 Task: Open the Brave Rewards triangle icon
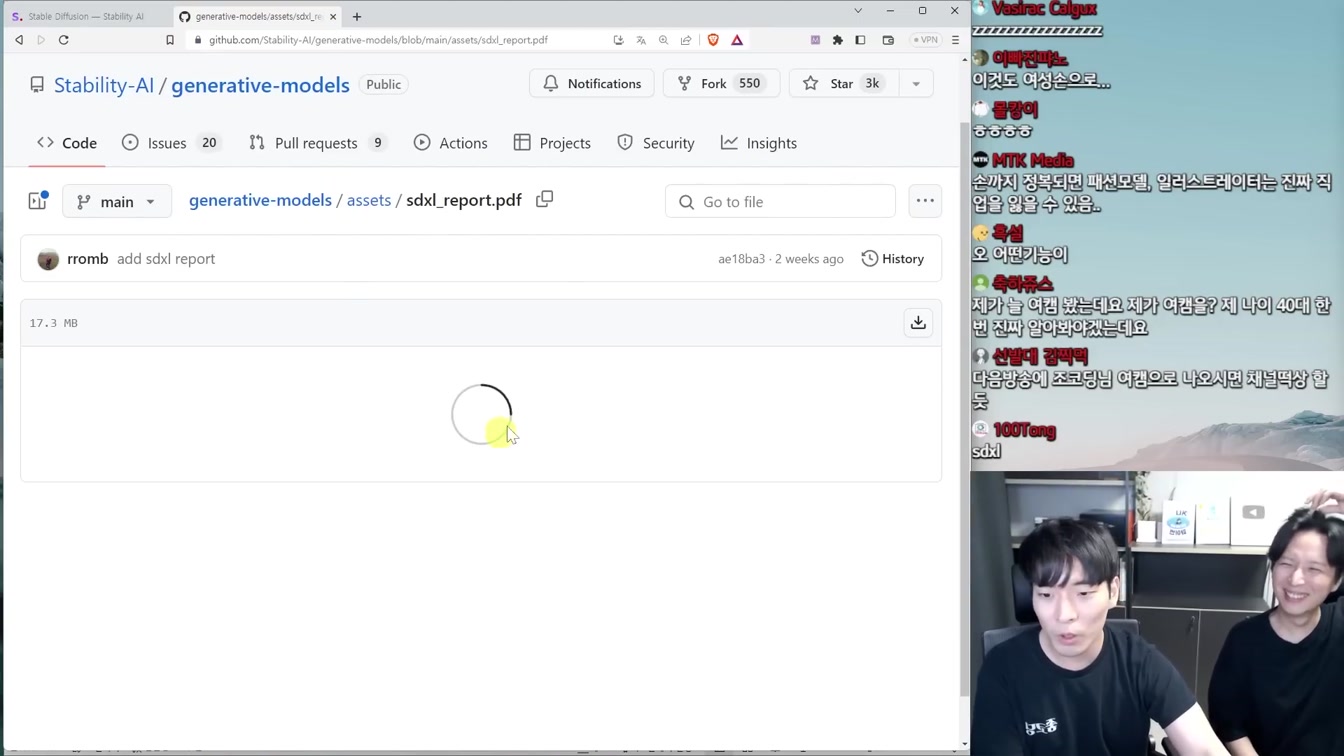737,40
